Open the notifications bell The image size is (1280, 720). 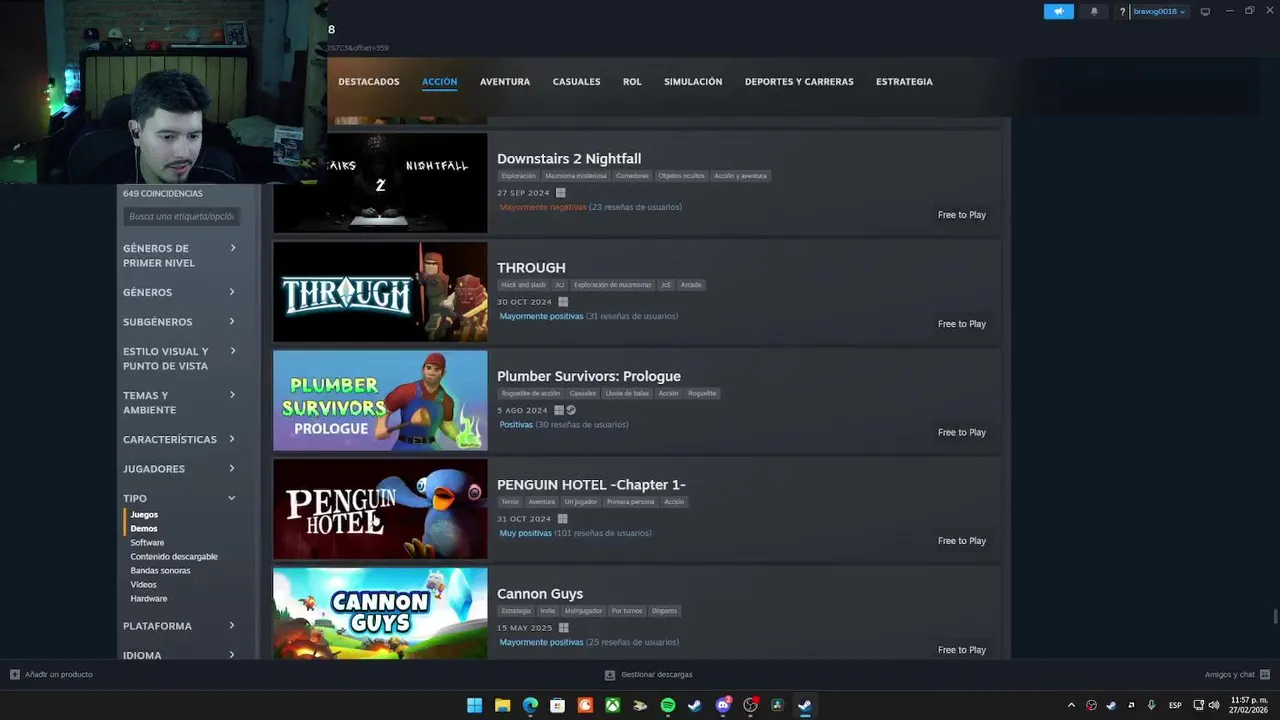coord(1094,12)
